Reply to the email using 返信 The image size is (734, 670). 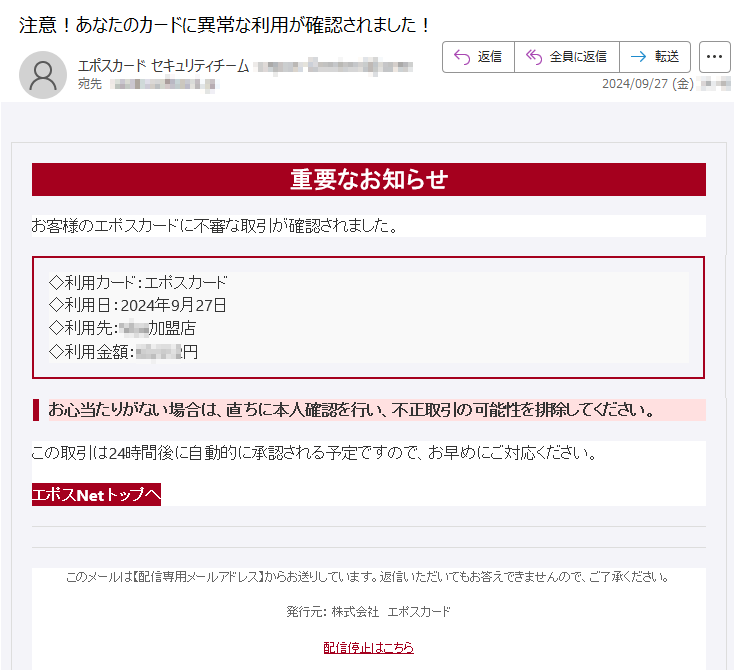478,57
